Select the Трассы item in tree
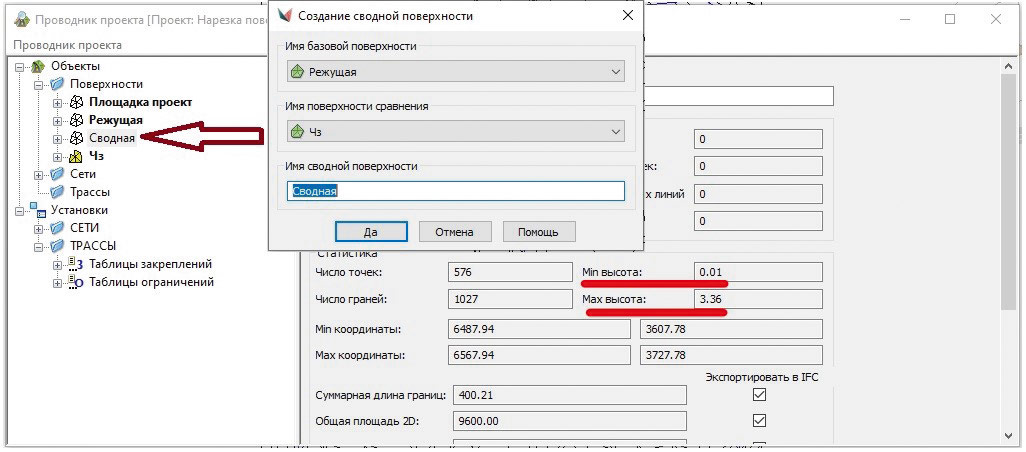 click(90, 192)
